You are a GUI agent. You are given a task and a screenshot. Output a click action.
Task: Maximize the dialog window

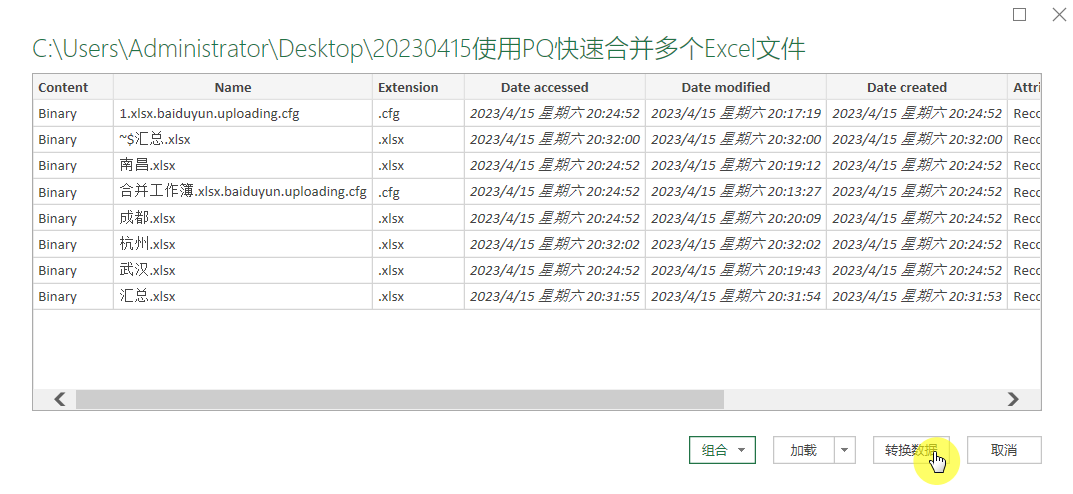[x=1020, y=14]
